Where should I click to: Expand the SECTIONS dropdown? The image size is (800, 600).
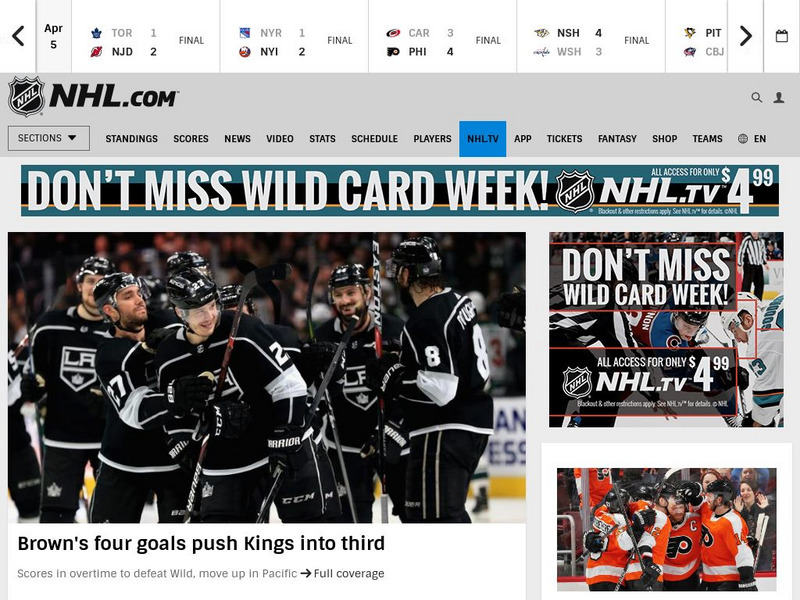(x=48, y=138)
